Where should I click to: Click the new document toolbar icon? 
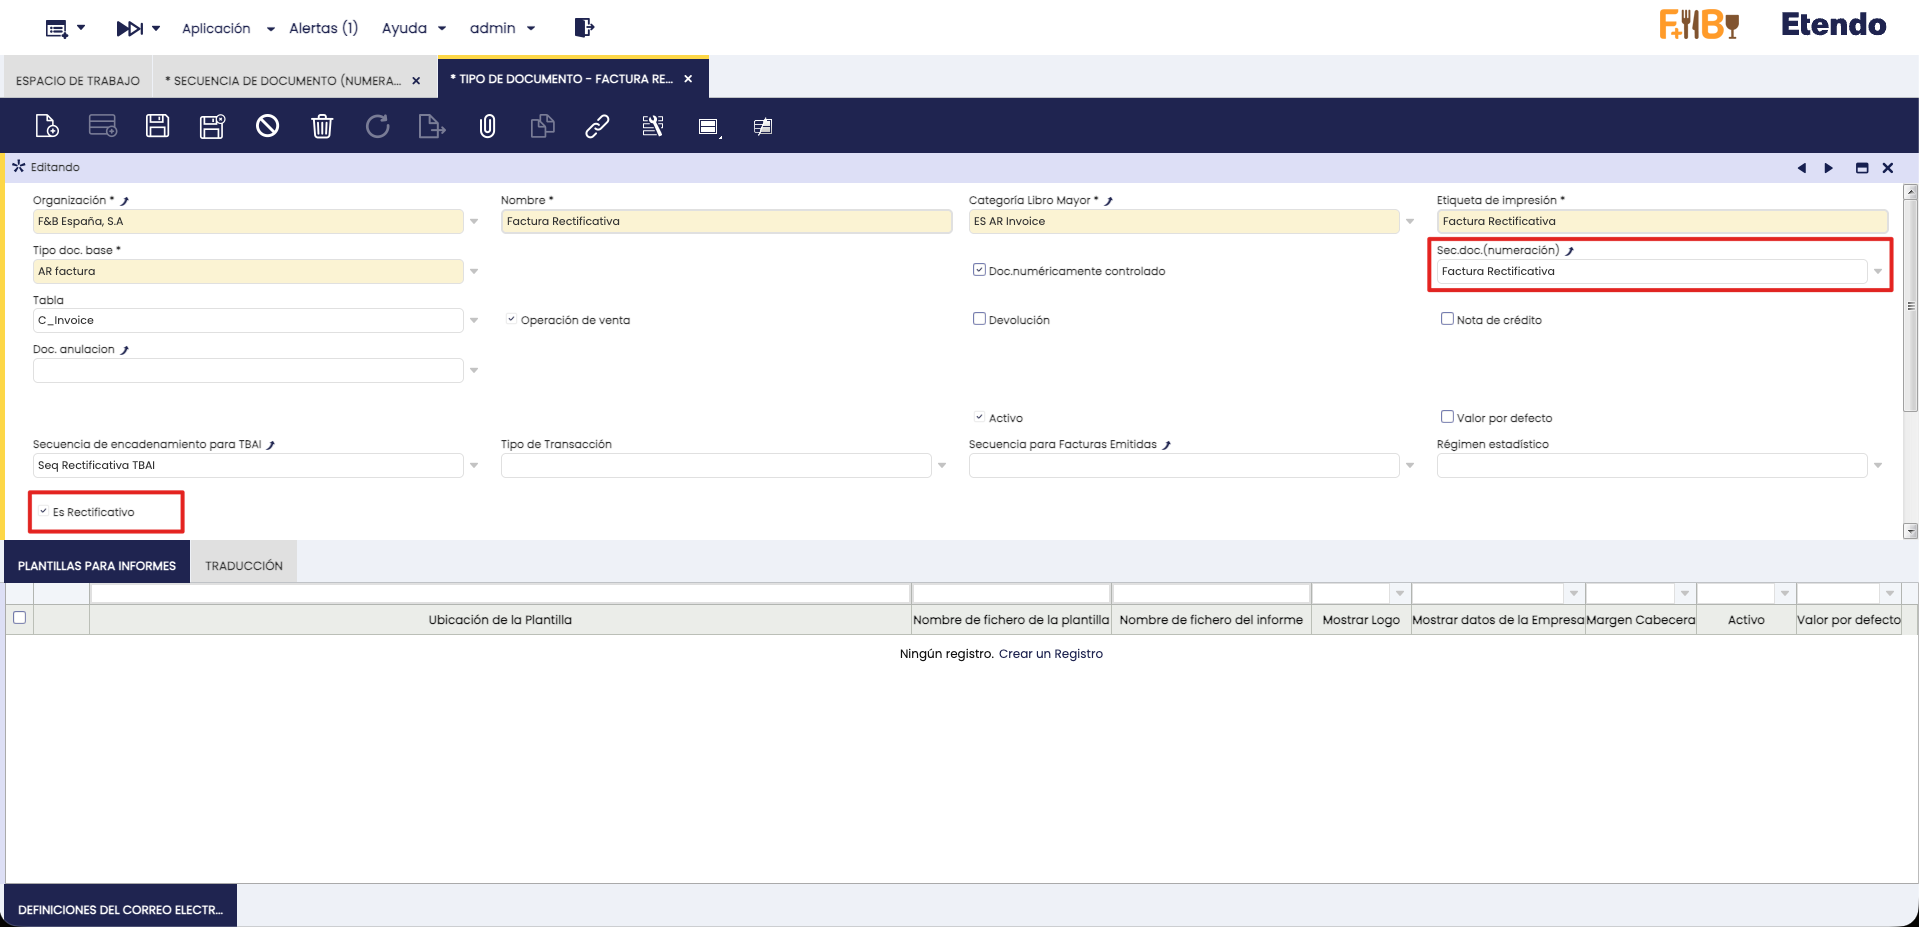pyautogui.click(x=47, y=126)
